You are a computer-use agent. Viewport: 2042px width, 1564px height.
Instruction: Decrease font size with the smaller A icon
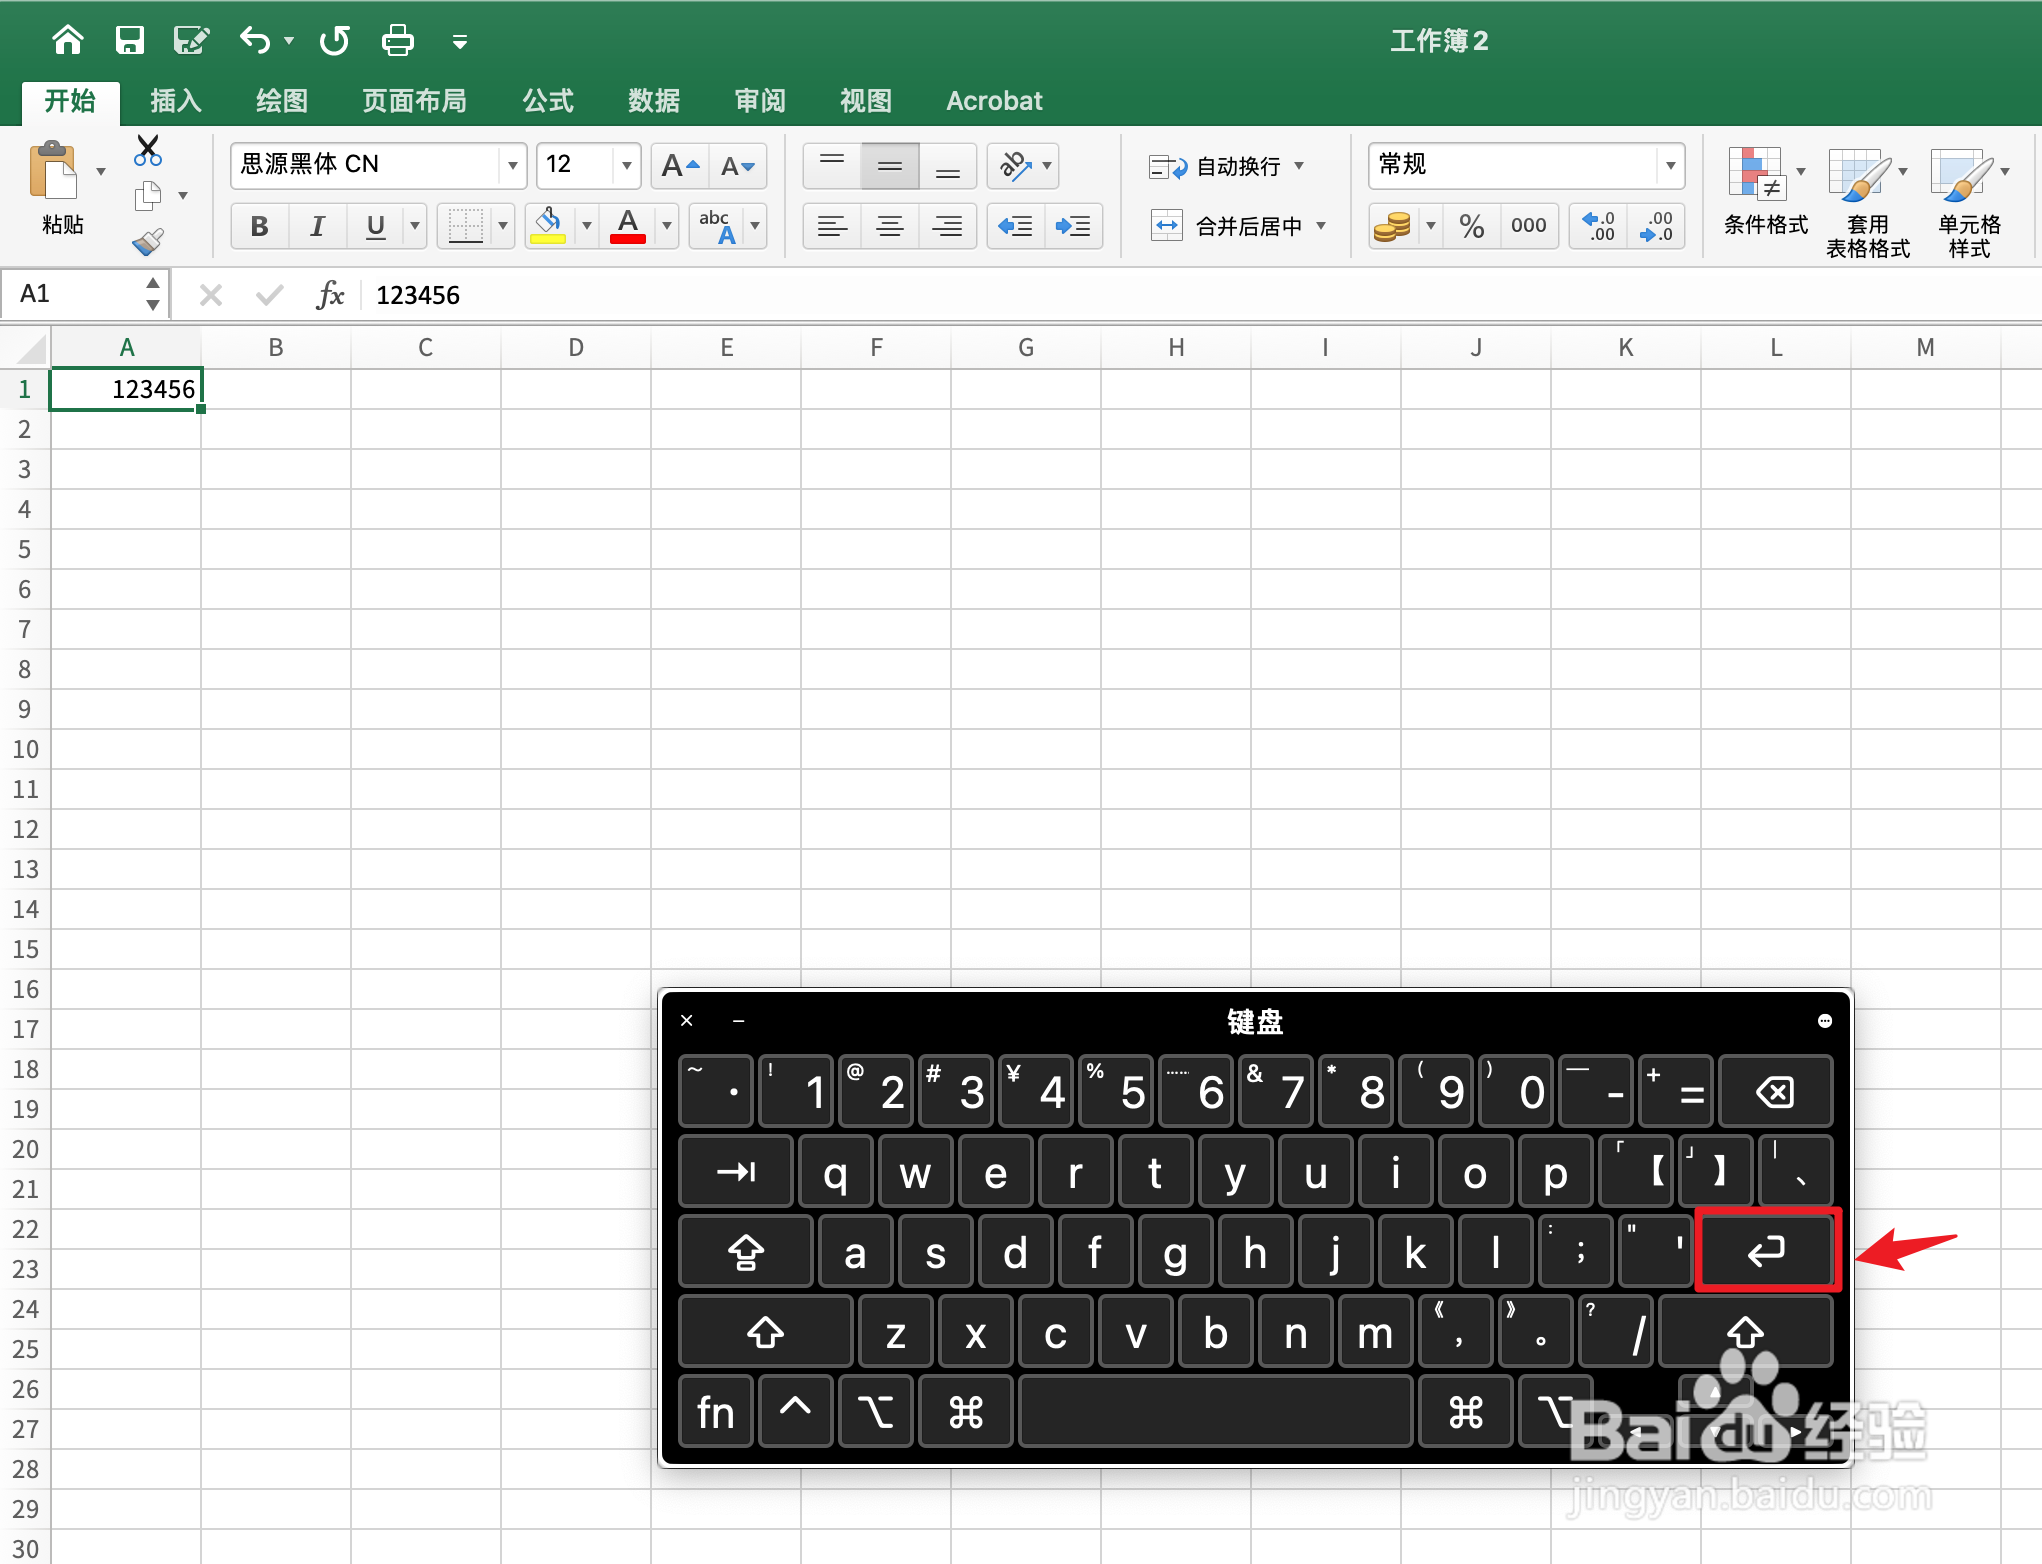pos(738,166)
